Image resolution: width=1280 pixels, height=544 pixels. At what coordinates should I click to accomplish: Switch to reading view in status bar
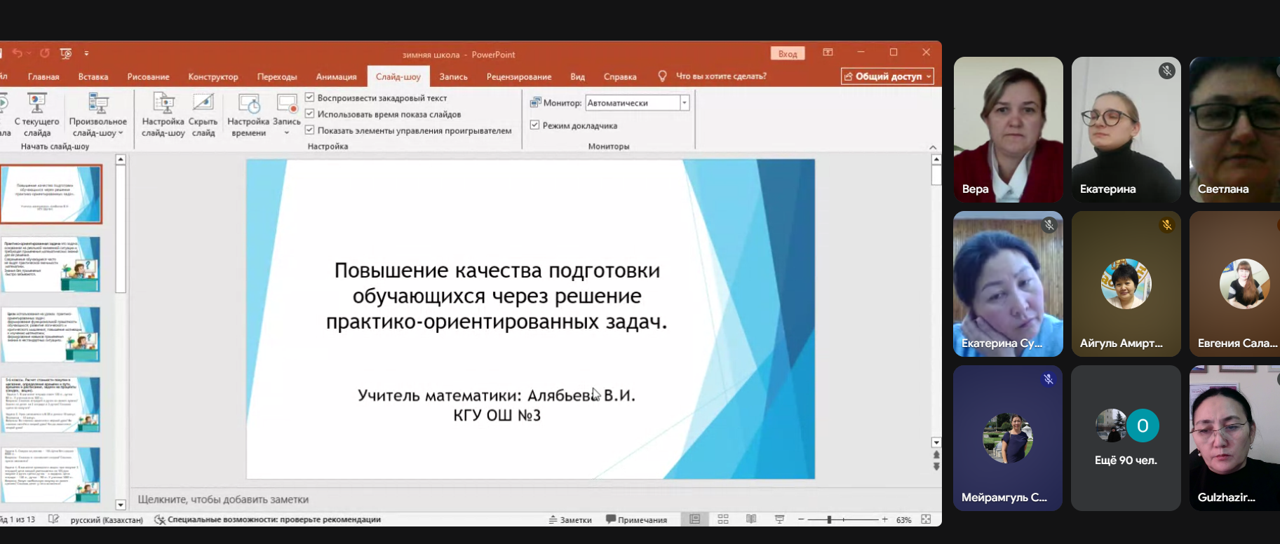point(752,520)
